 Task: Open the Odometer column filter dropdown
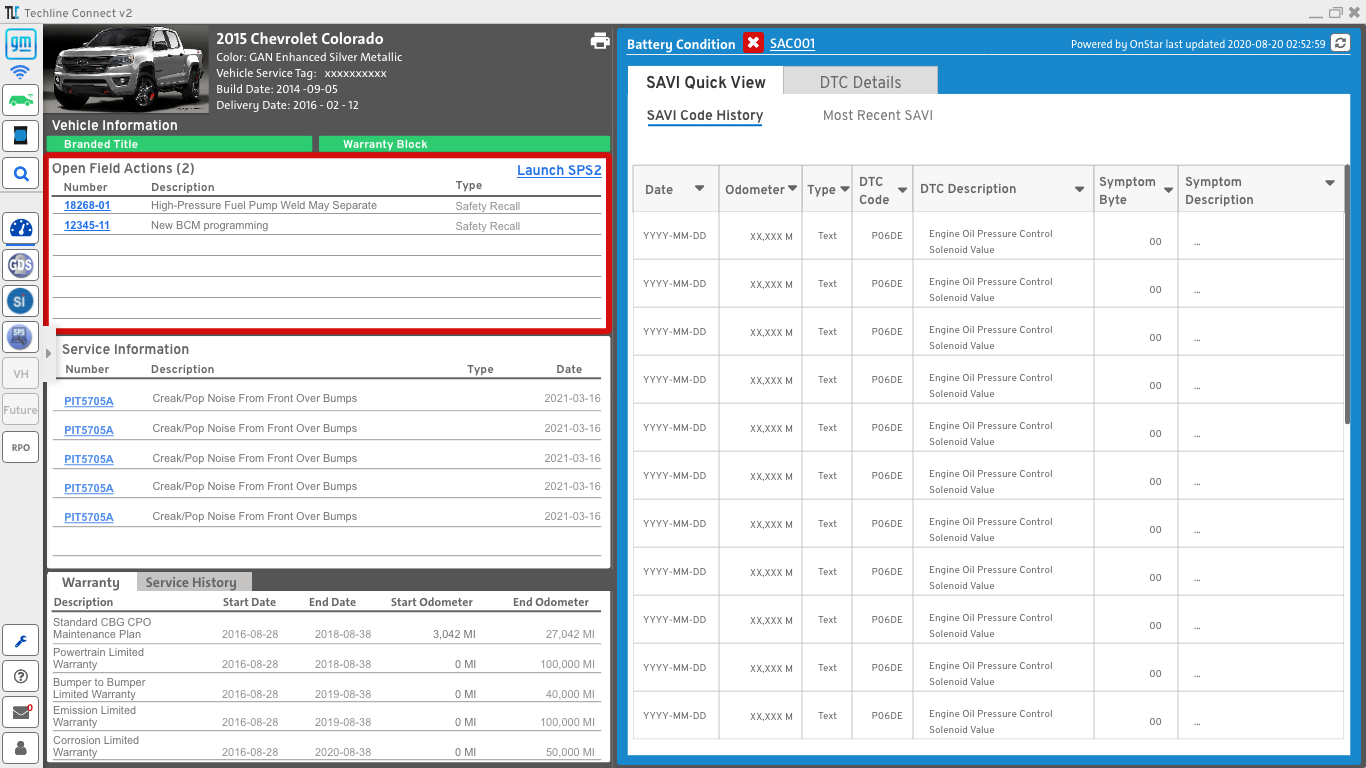[x=792, y=189]
